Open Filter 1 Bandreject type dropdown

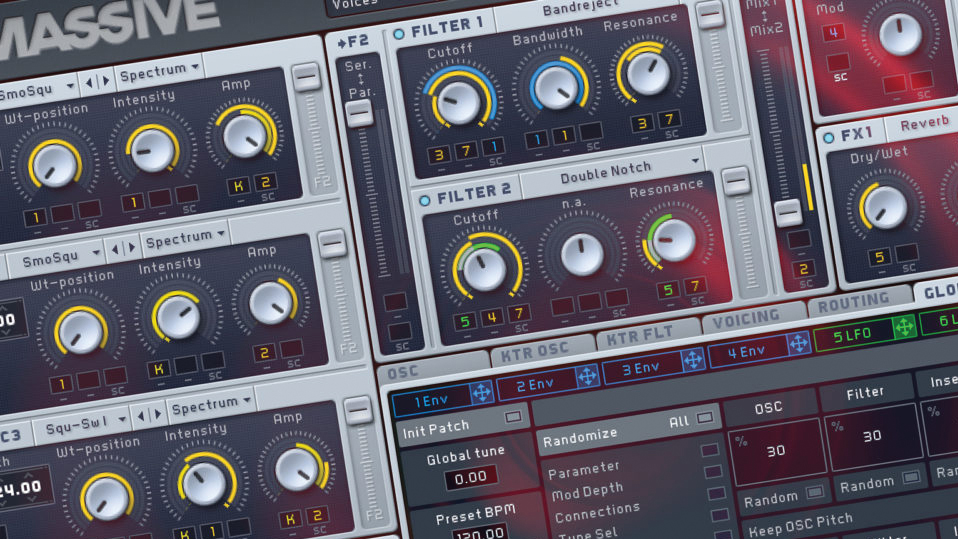(580, 7)
